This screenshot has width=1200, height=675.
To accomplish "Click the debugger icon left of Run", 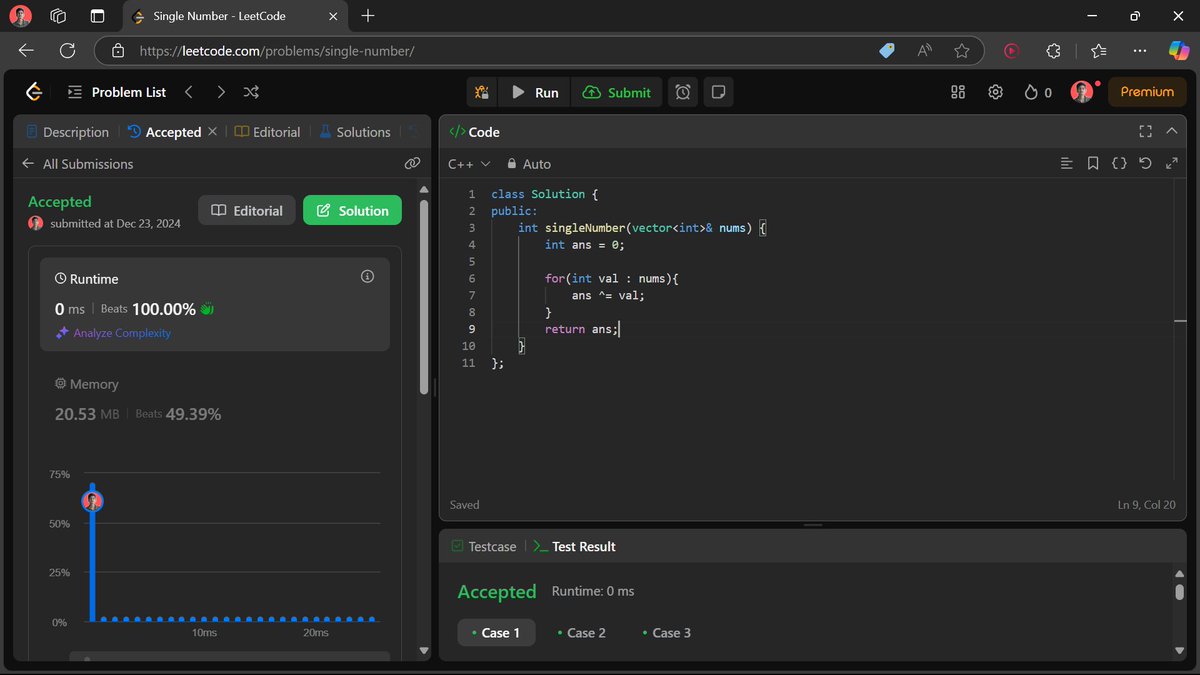I will (x=482, y=92).
